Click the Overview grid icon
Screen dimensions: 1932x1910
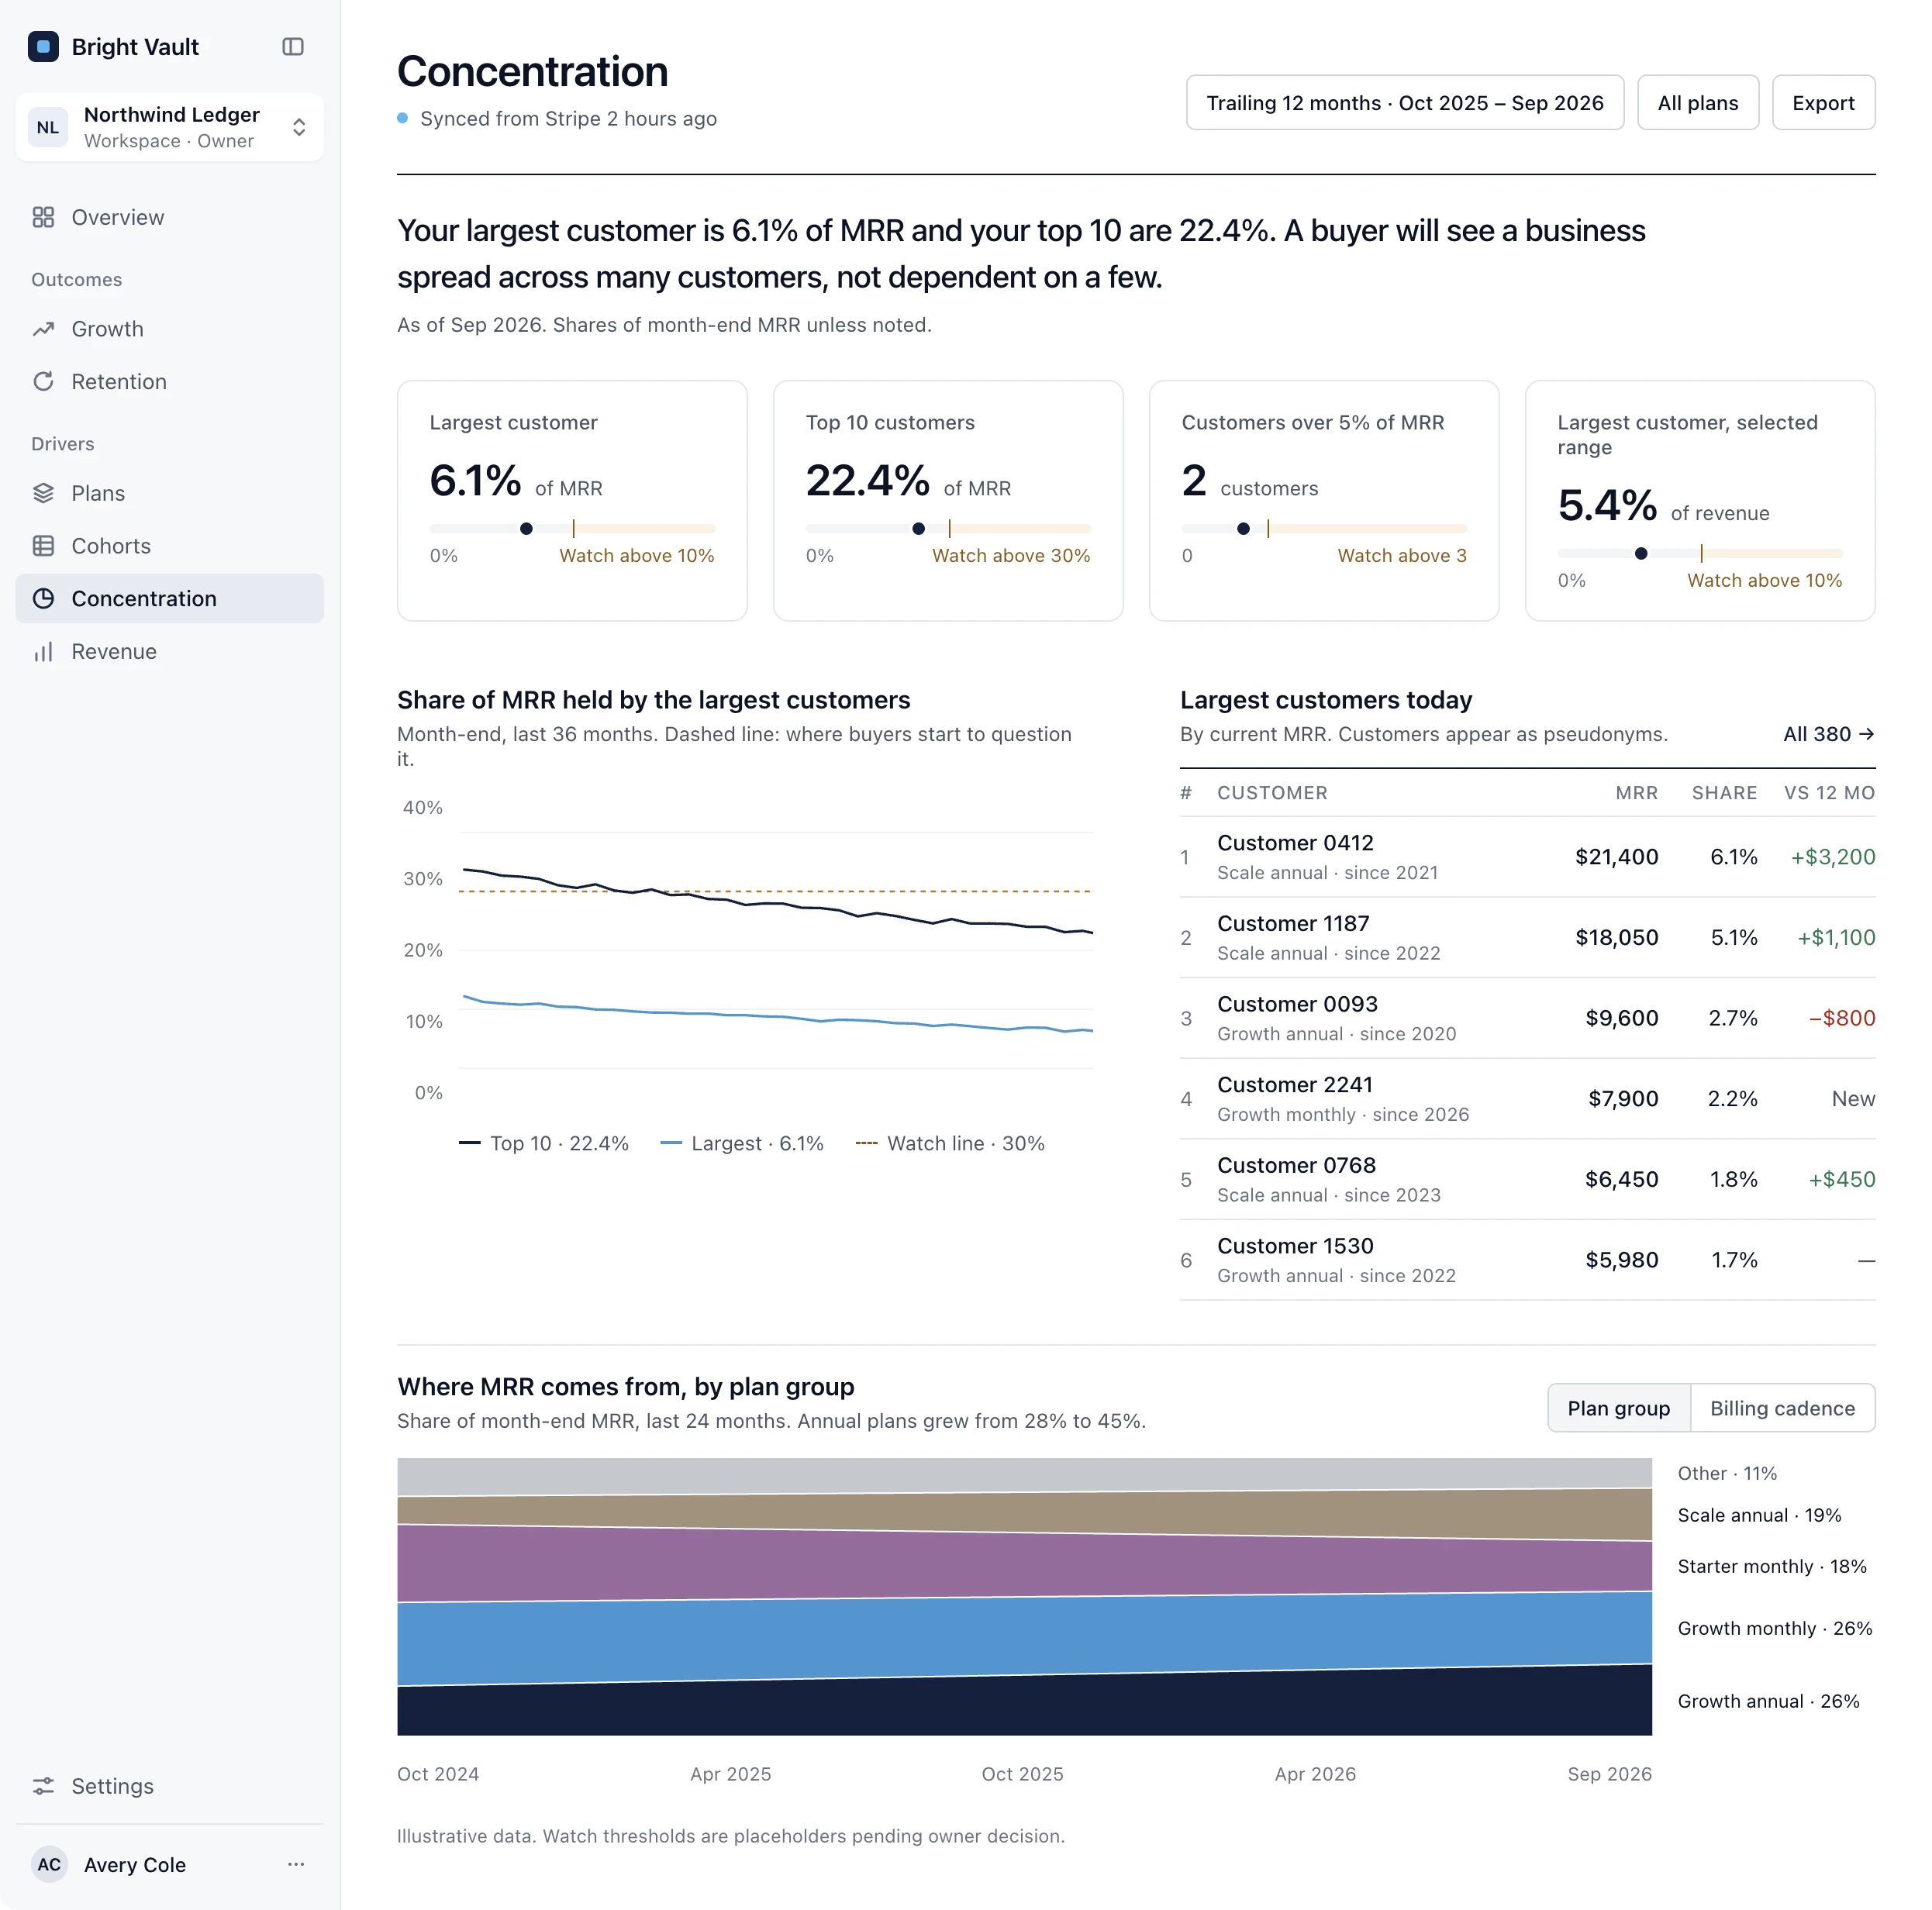(43, 217)
